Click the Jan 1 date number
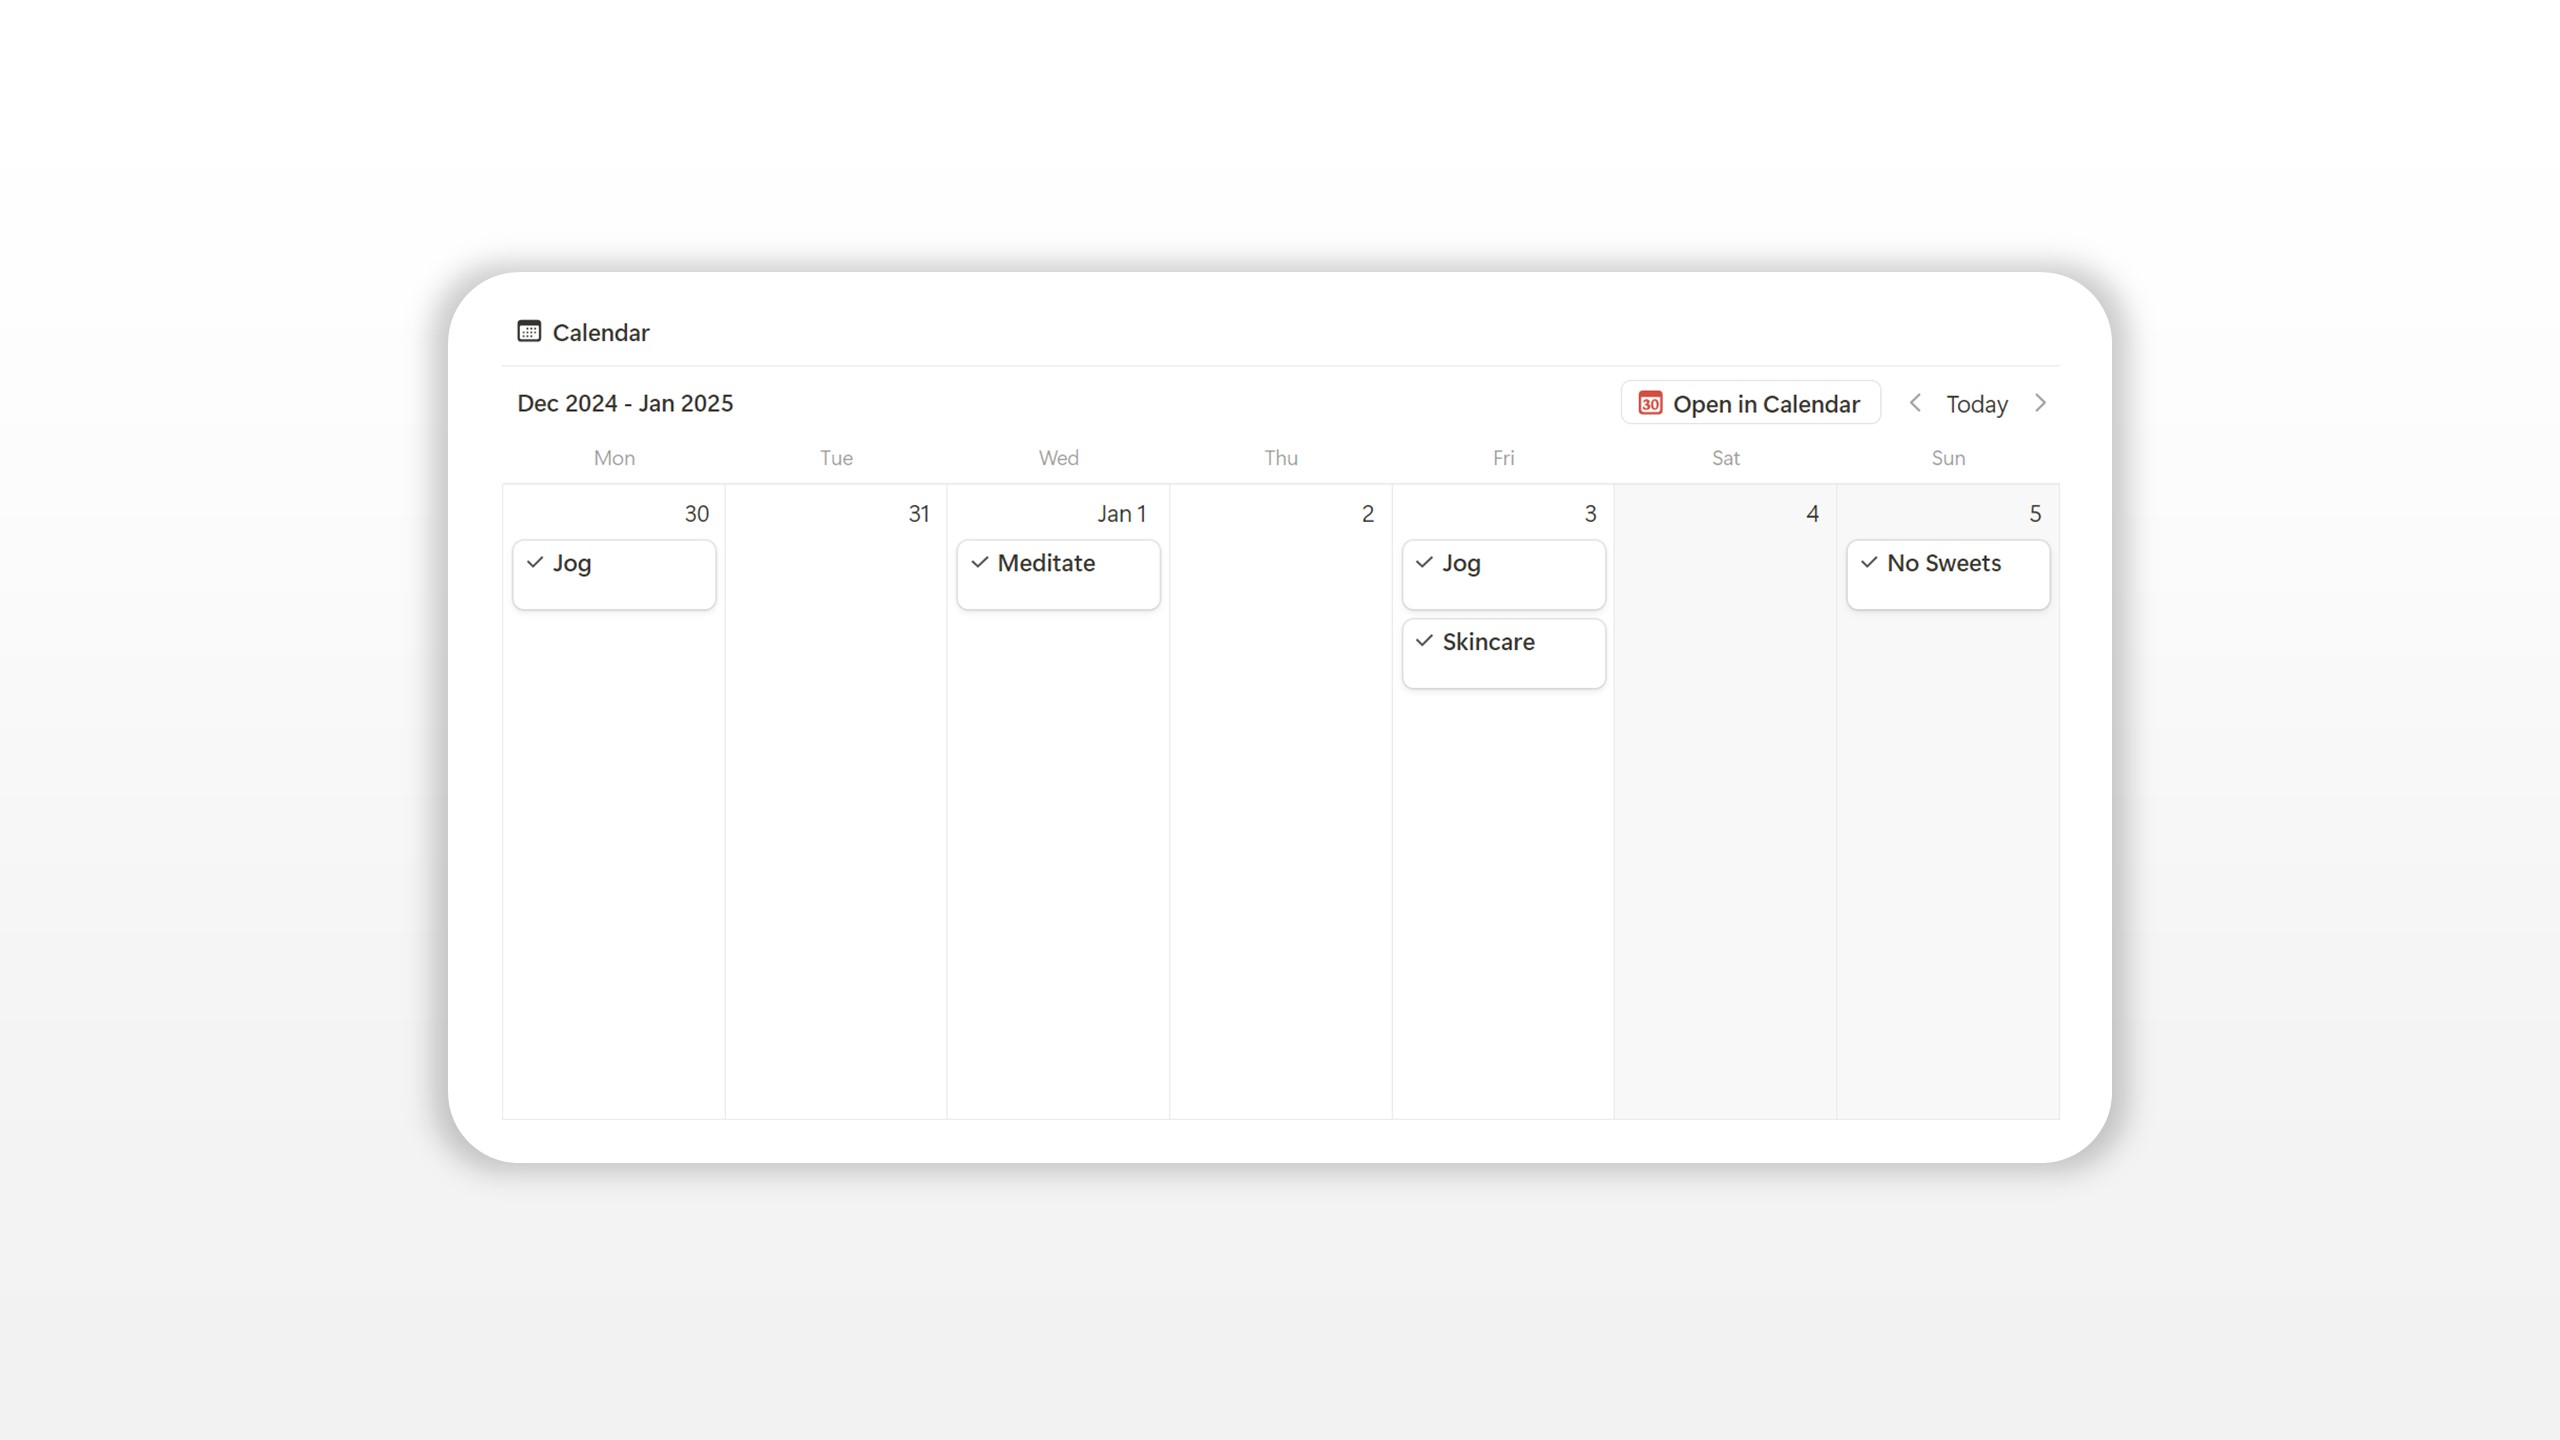The width and height of the screenshot is (2560, 1440). click(1121, 514)
